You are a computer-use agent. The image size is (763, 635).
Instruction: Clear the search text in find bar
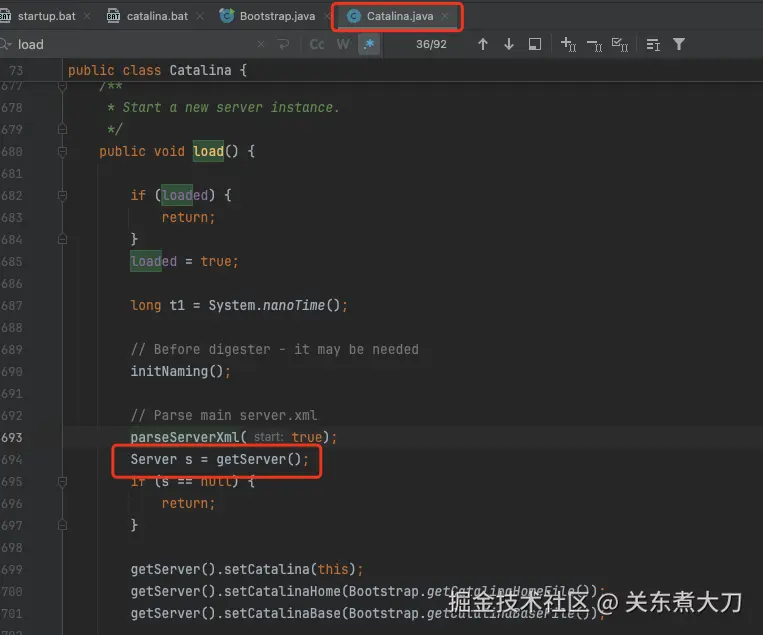click(x=261, y=44)
